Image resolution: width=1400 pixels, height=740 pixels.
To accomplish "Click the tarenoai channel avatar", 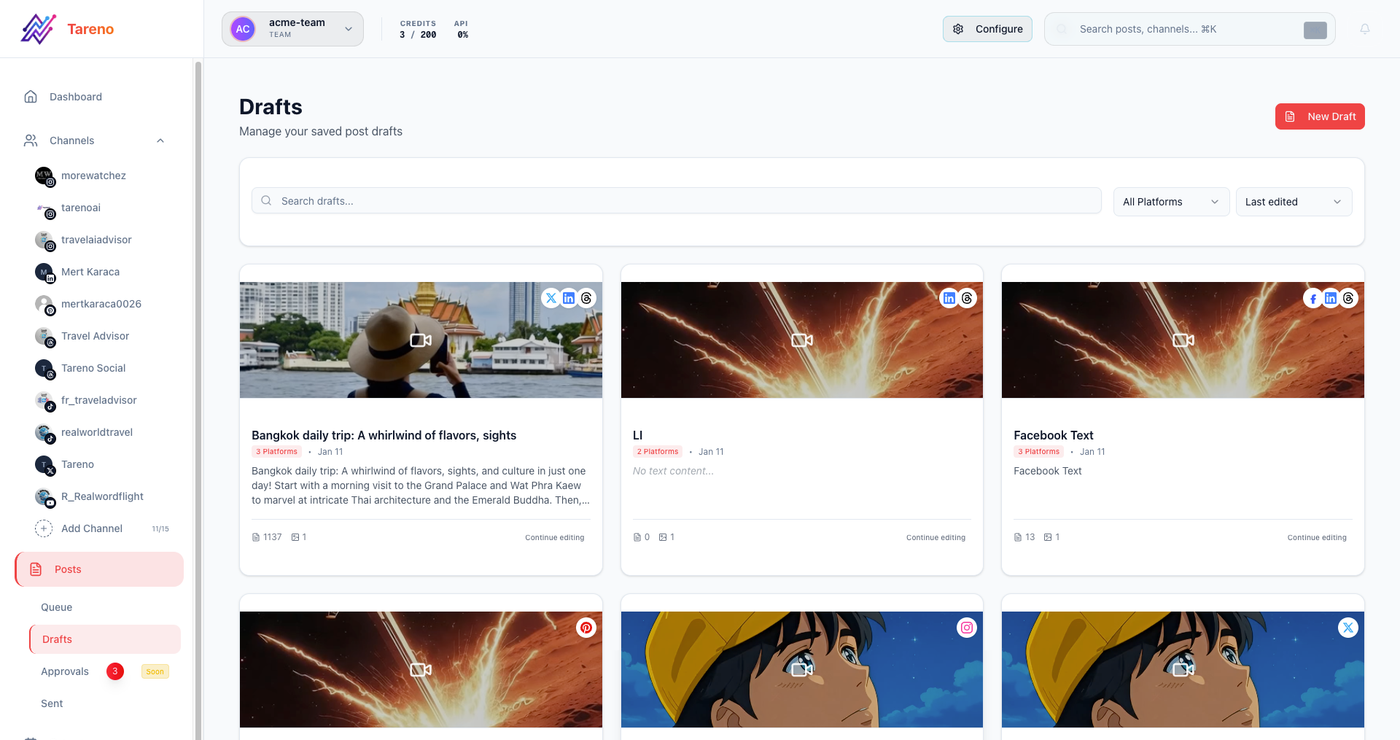I will (44, 208).
